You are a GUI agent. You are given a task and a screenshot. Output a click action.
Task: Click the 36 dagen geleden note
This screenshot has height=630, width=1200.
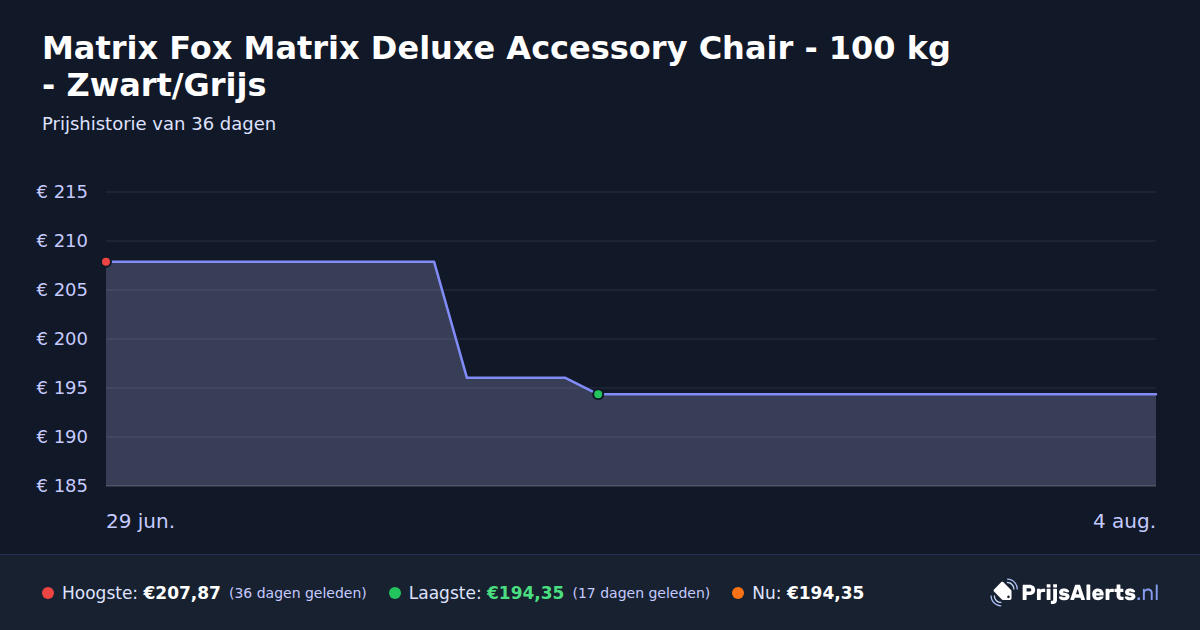click(x=298, y=593)
